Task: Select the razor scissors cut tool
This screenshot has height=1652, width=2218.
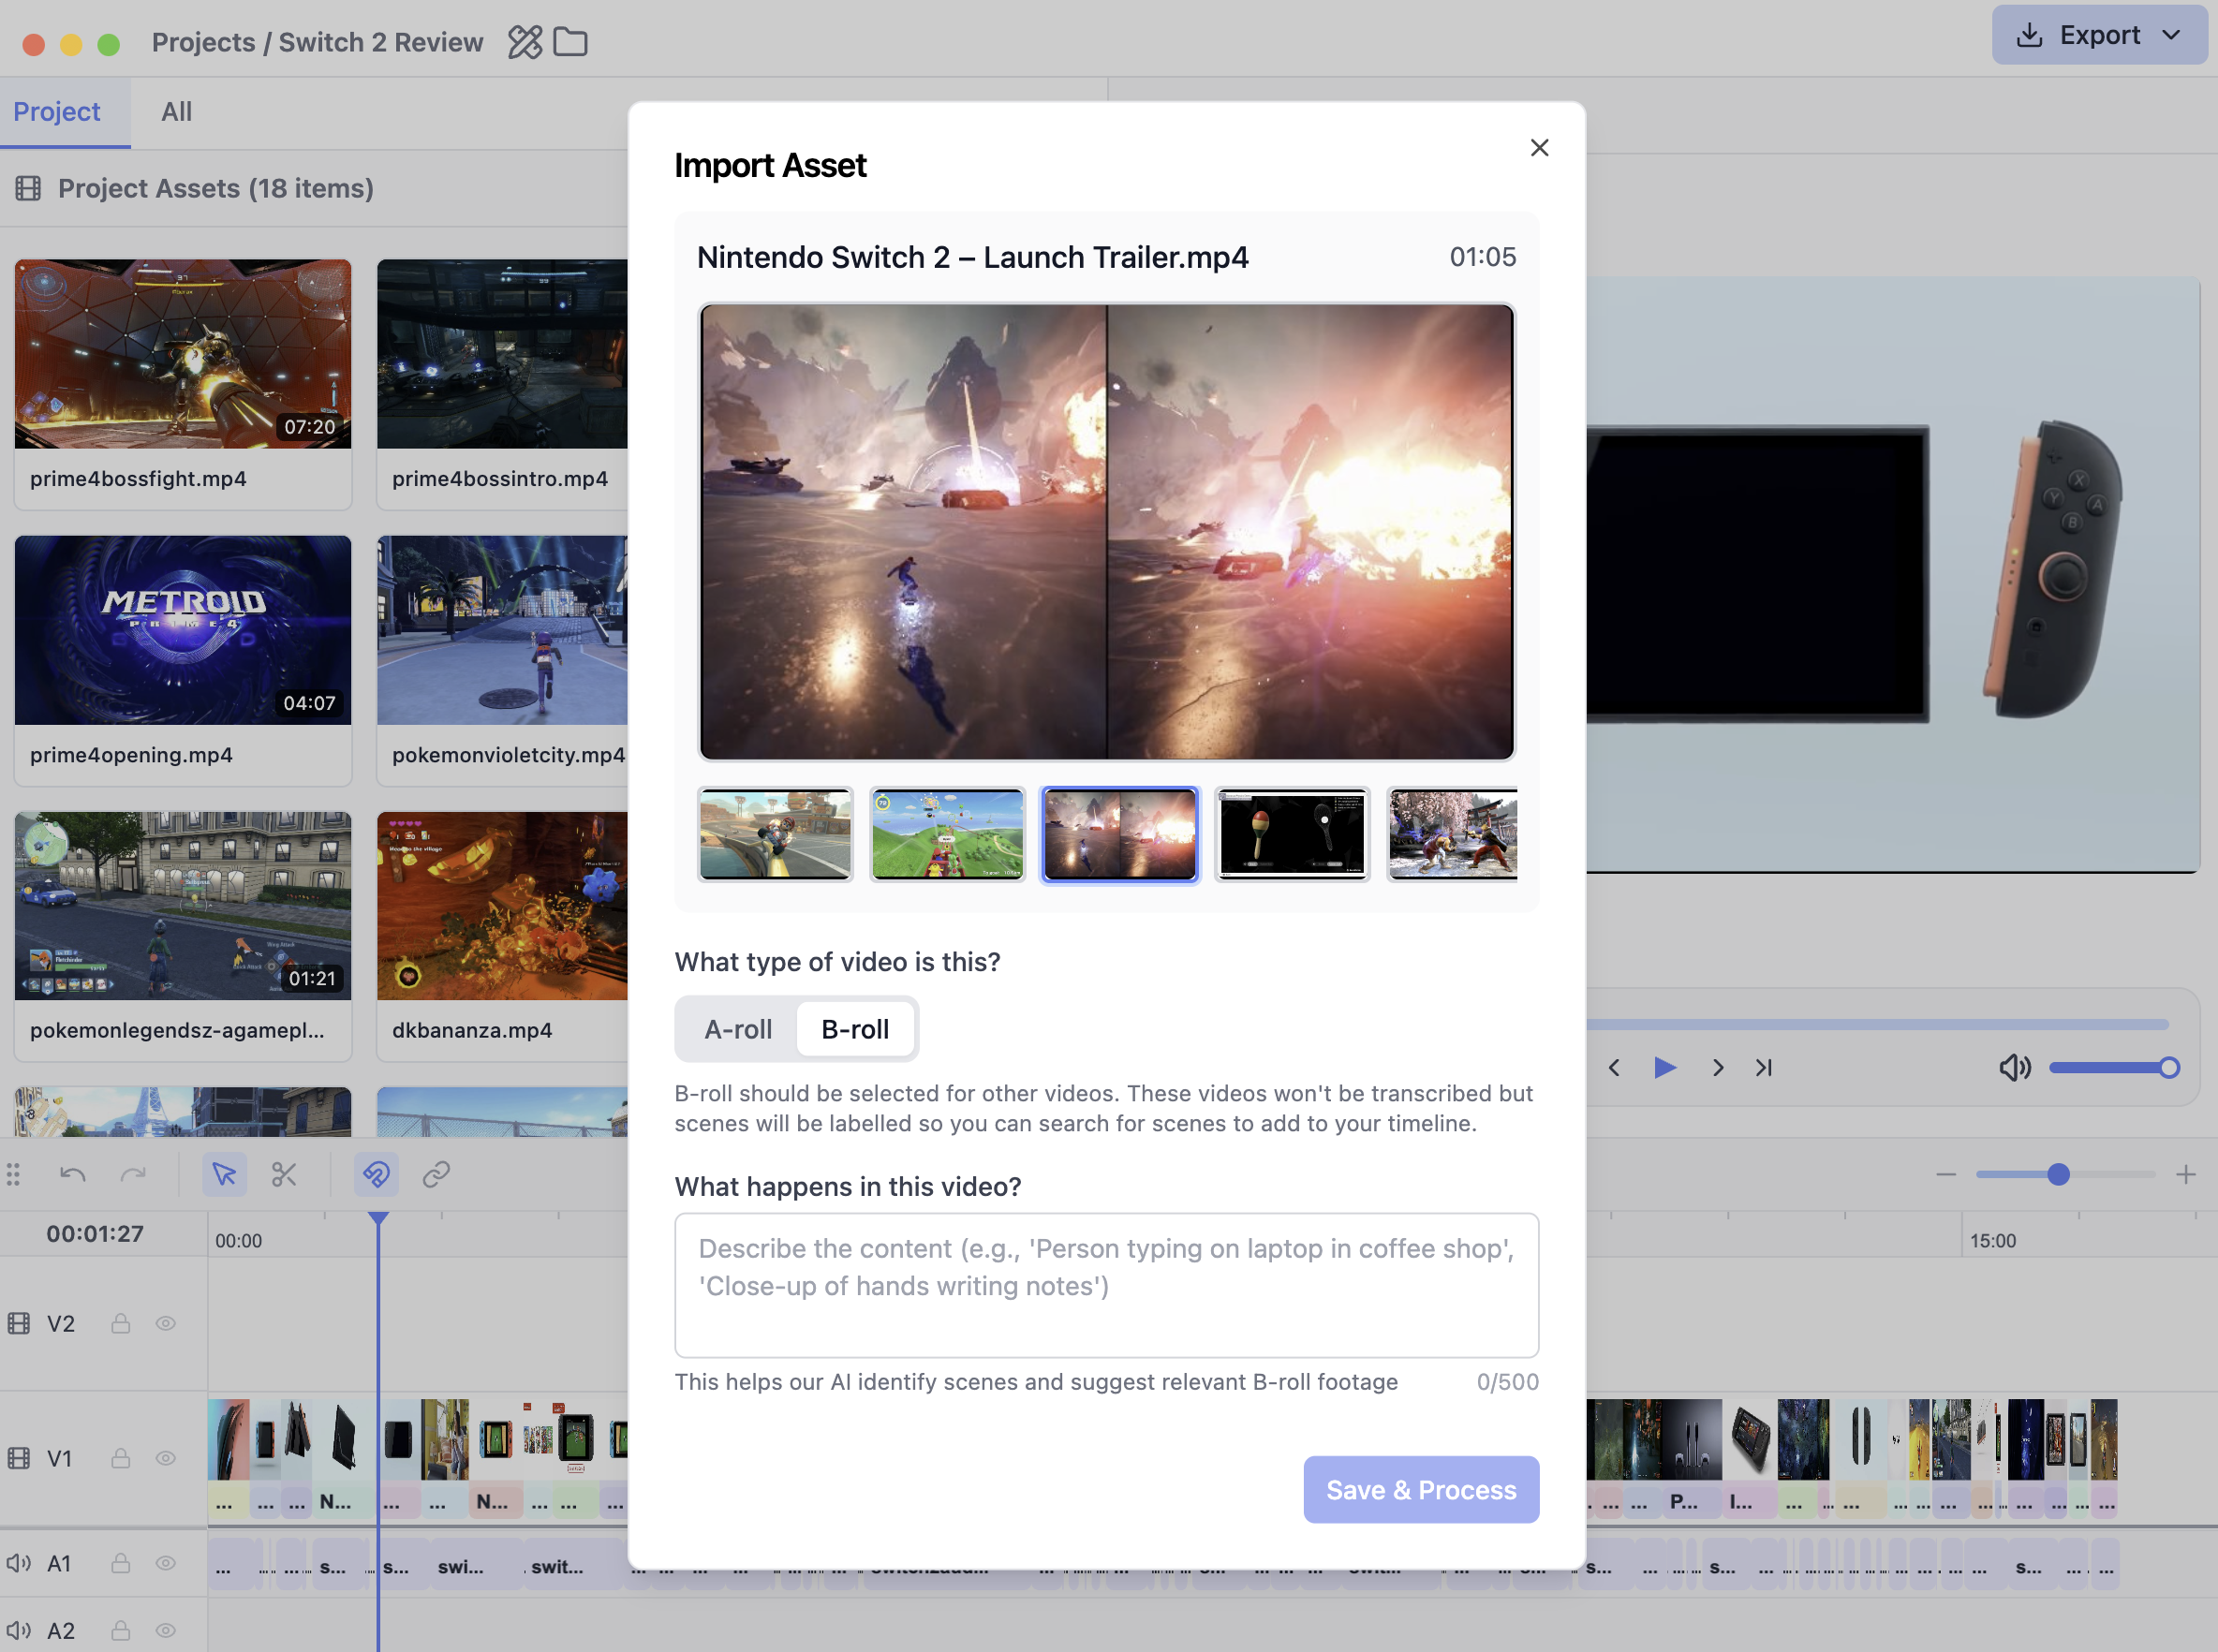Action: pos(284,1174)
